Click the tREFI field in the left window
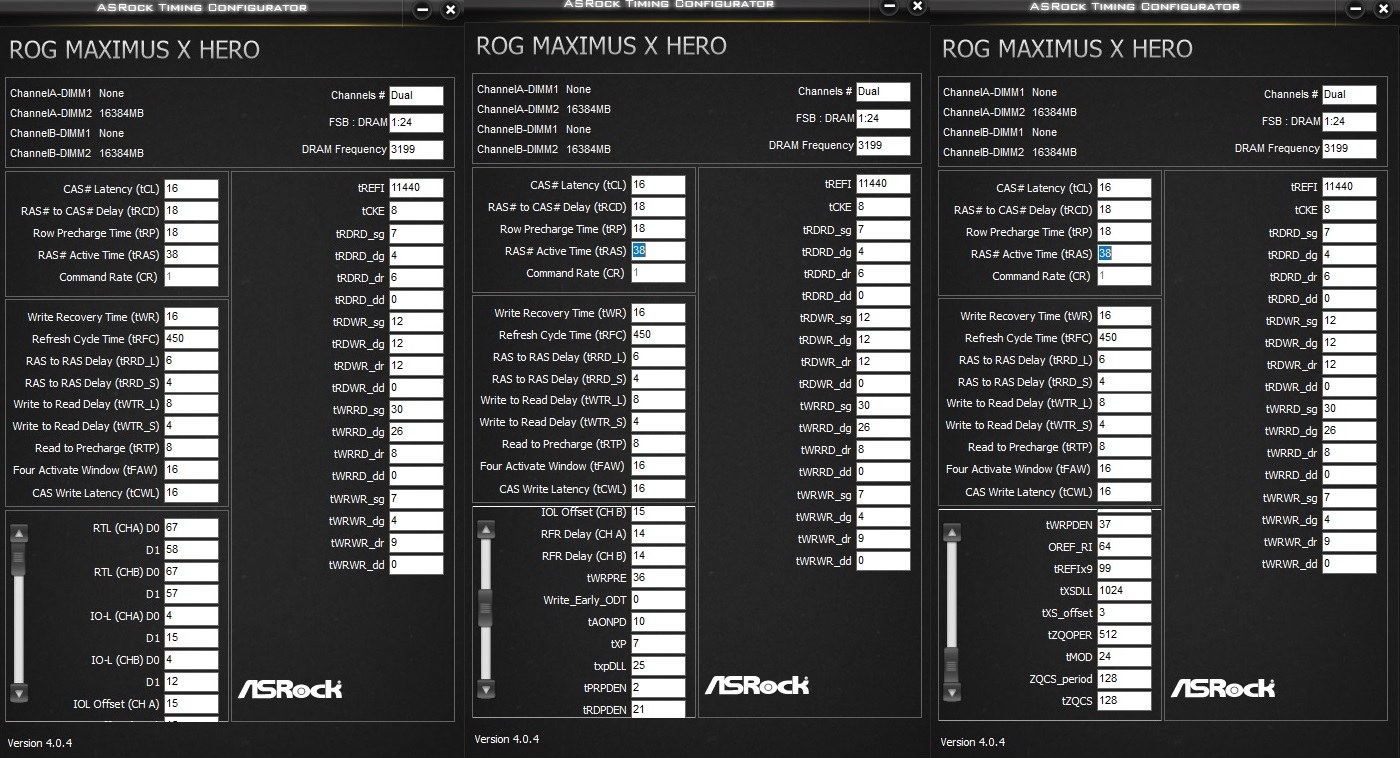 (416, 188)
